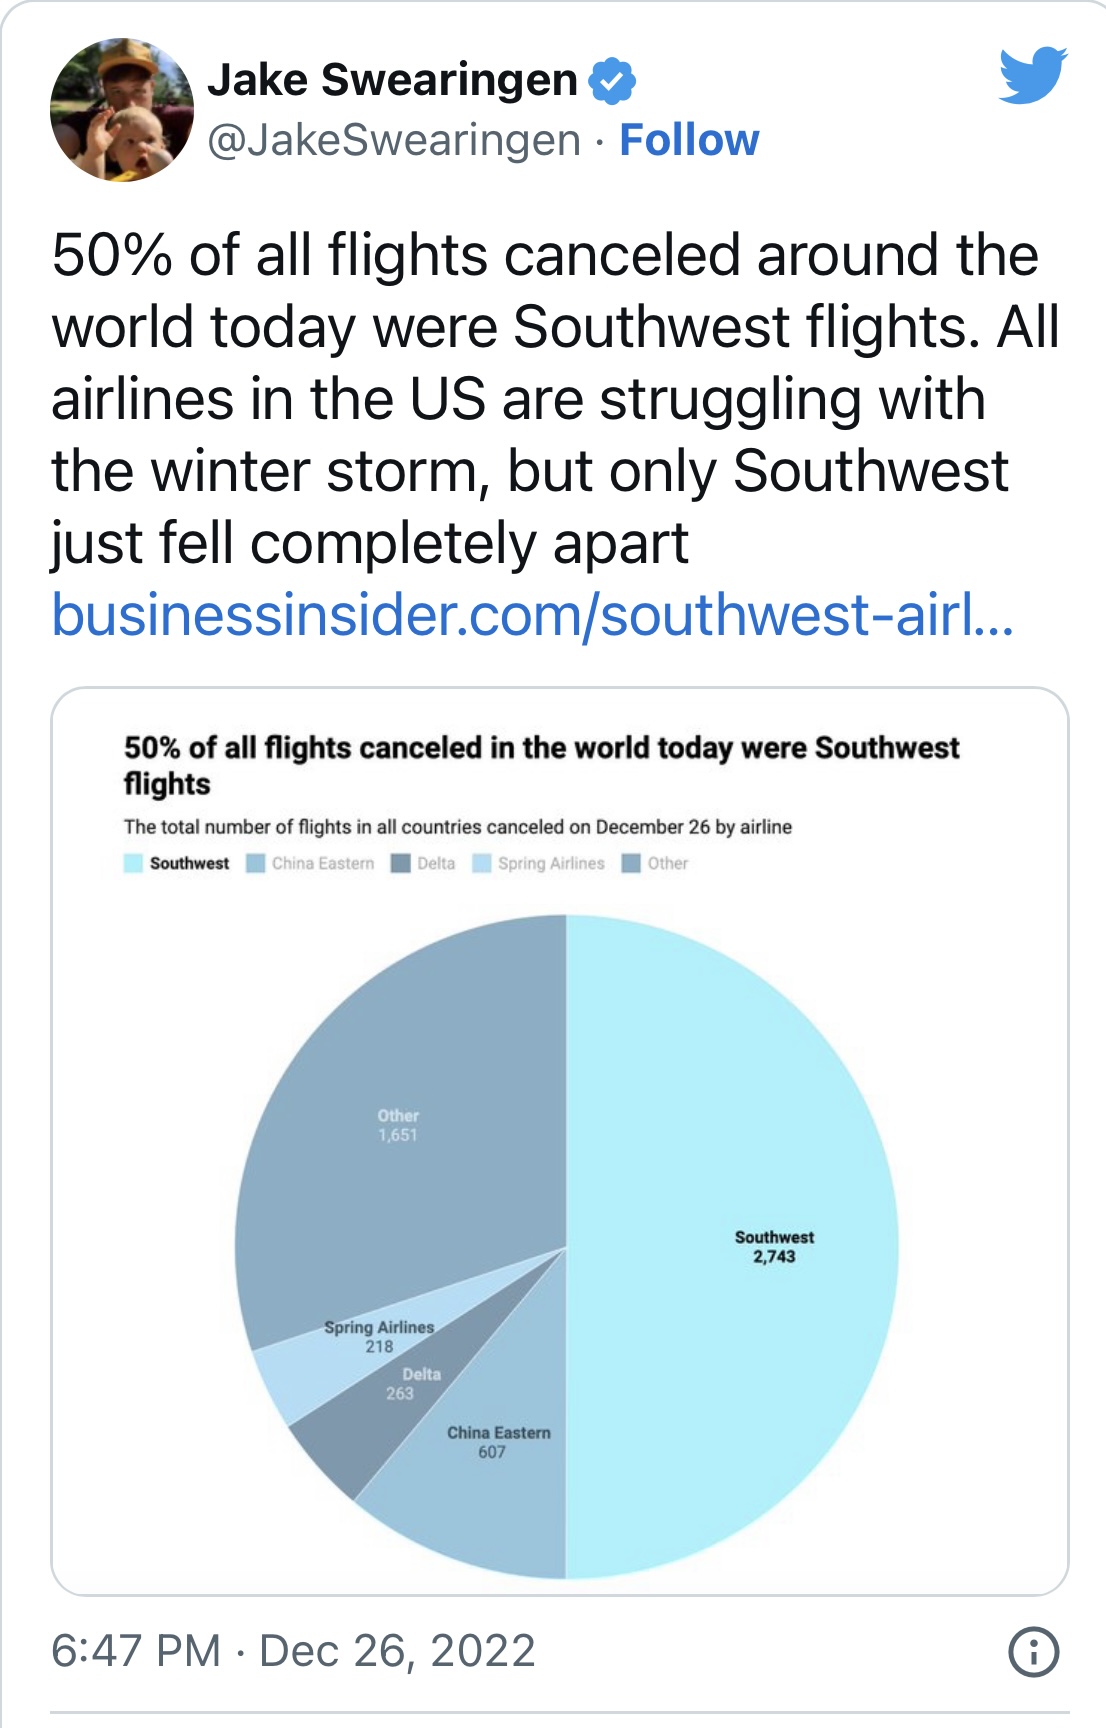Click the blue verified checkmark badge
The width and height of the screenshot is (1106, 1728).
(x=612, y=81)
